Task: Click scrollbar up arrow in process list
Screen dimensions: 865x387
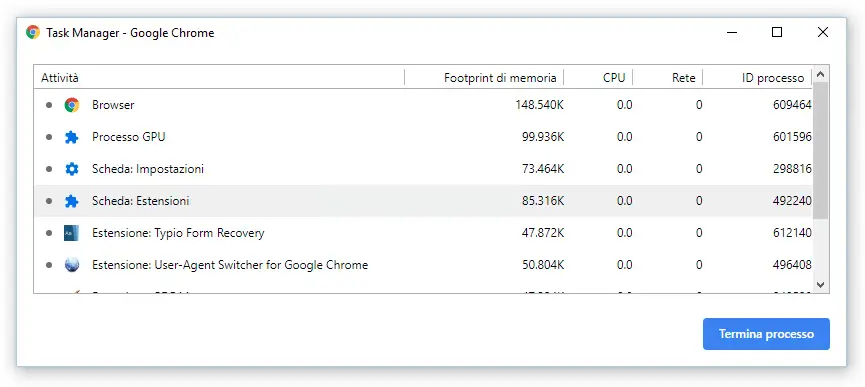Action: (820, 74)
